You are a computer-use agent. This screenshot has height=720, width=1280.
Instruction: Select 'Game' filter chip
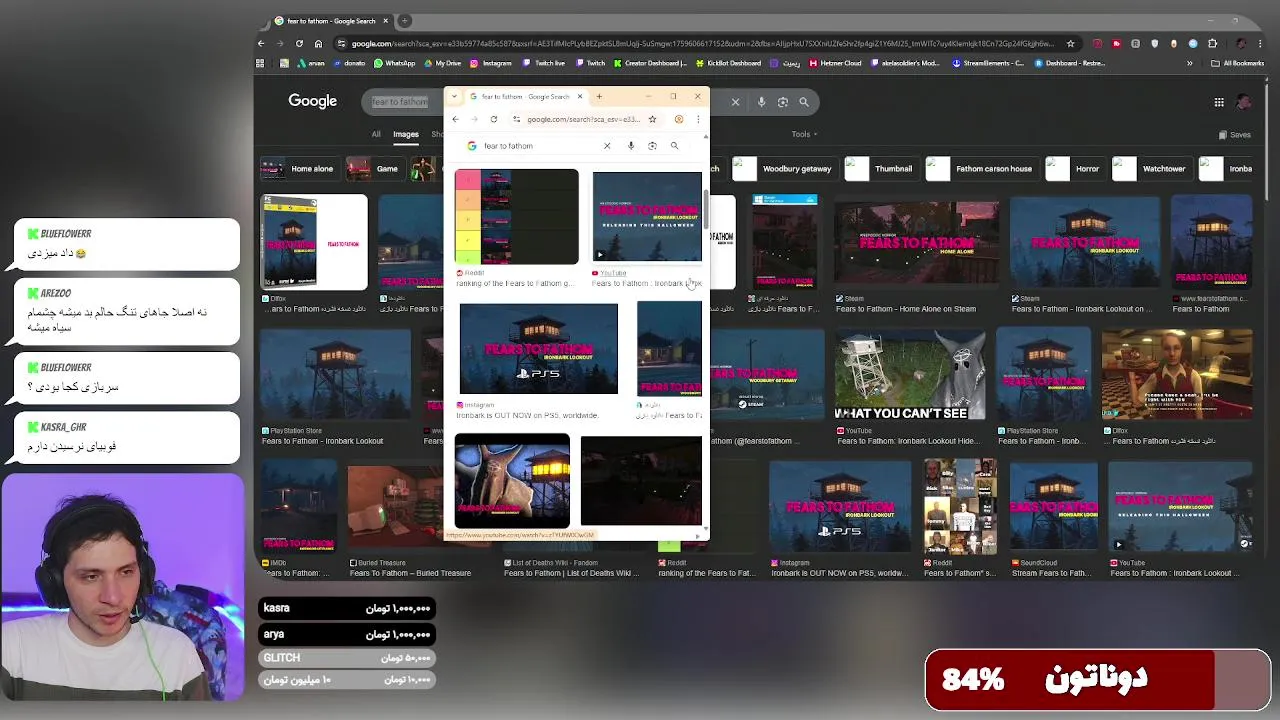[x=376, y=169]
